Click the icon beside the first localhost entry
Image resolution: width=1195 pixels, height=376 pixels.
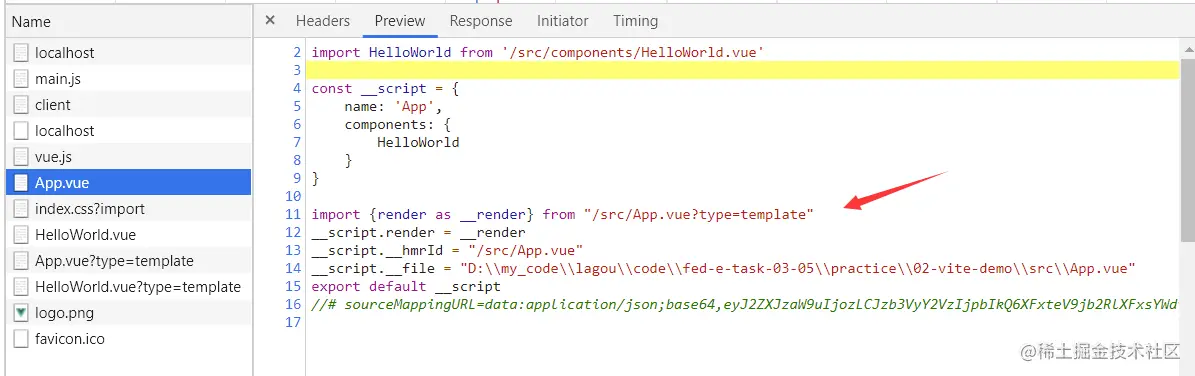21,53
